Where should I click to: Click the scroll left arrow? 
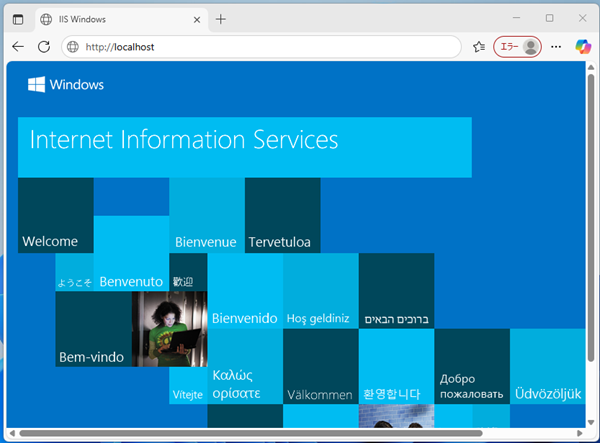12,433
